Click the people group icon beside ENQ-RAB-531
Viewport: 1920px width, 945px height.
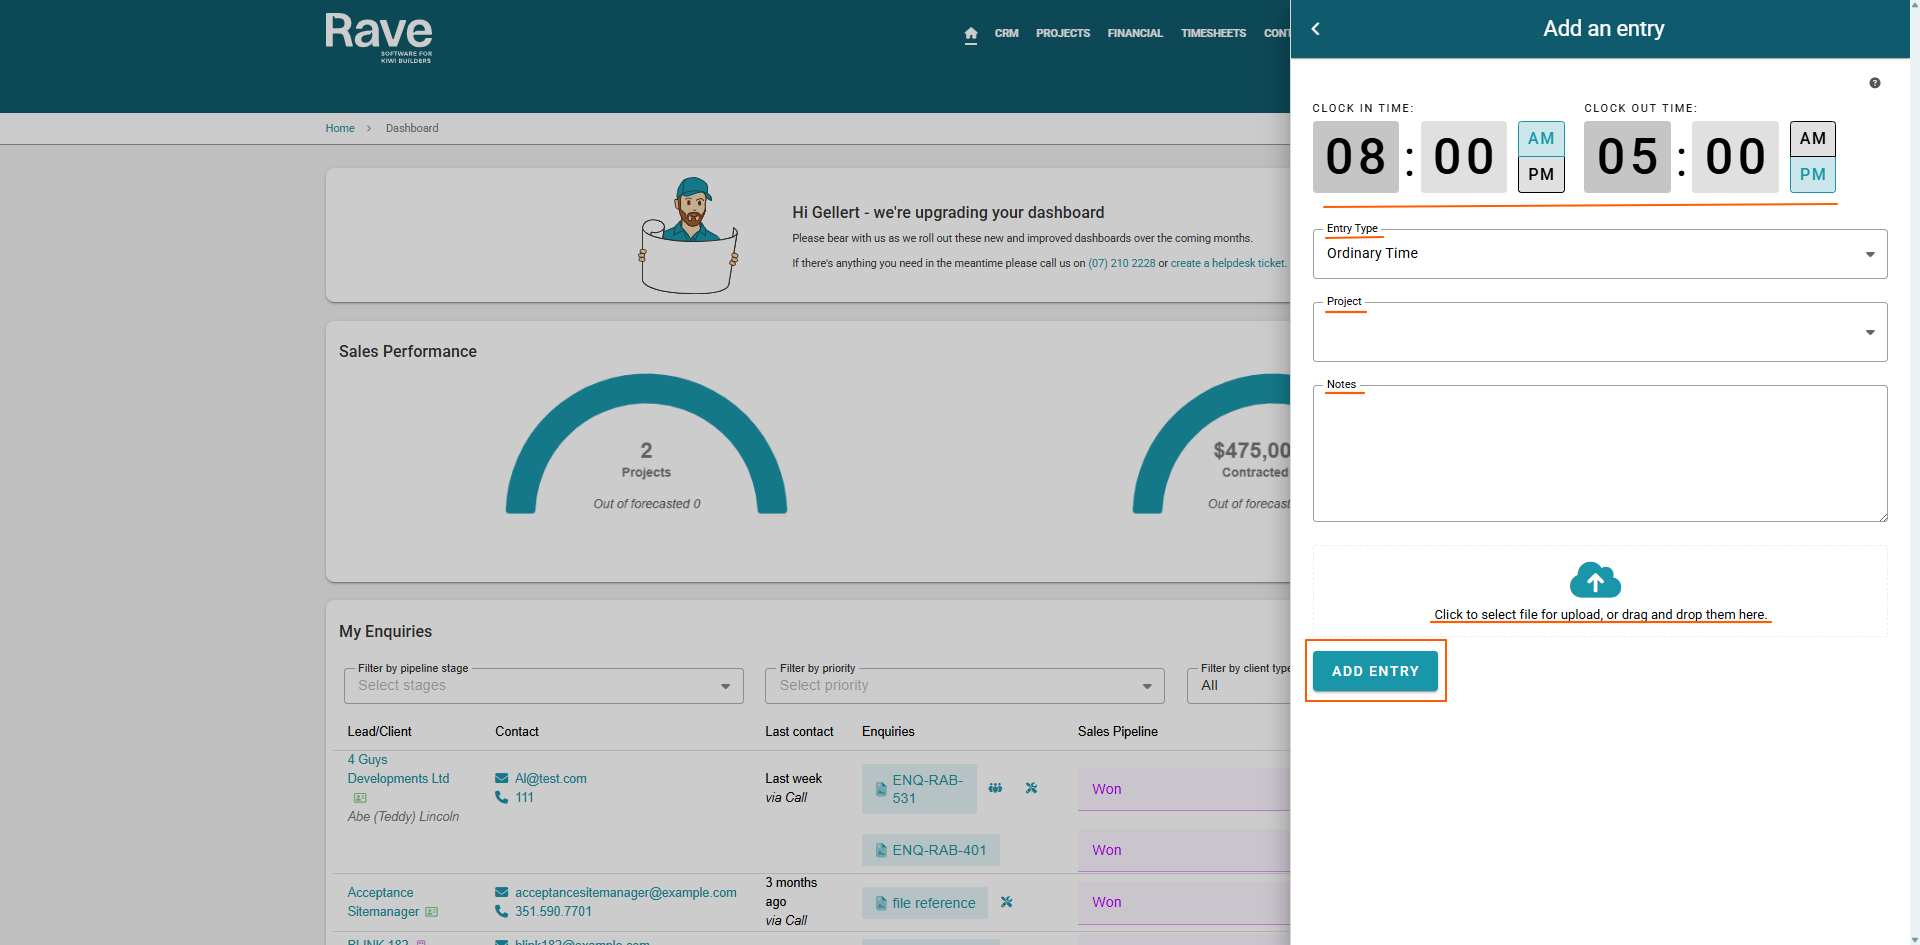pyautogui.click(x=995, y=788)
